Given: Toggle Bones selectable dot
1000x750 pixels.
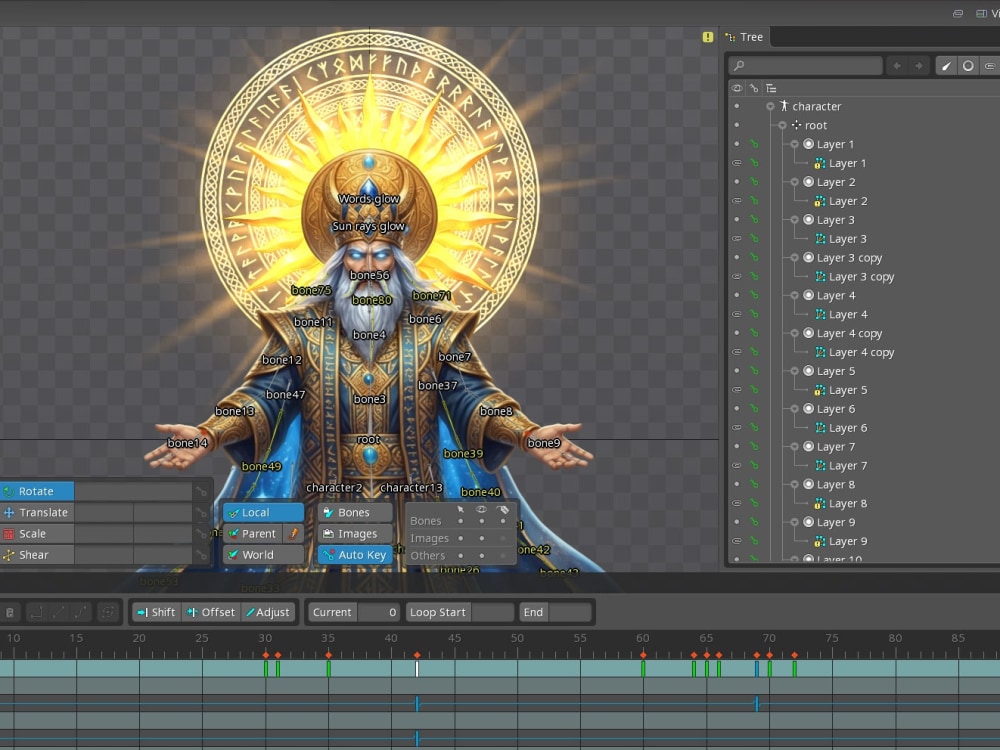Looking at the screenshot, I should (x=460, y=521).
